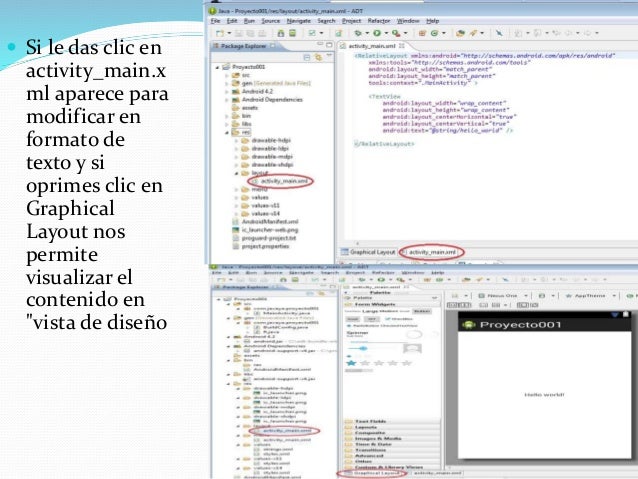The image size is (638, 479).
Task: Open Form Widgets palette category
Action: [x=392, y=304]
